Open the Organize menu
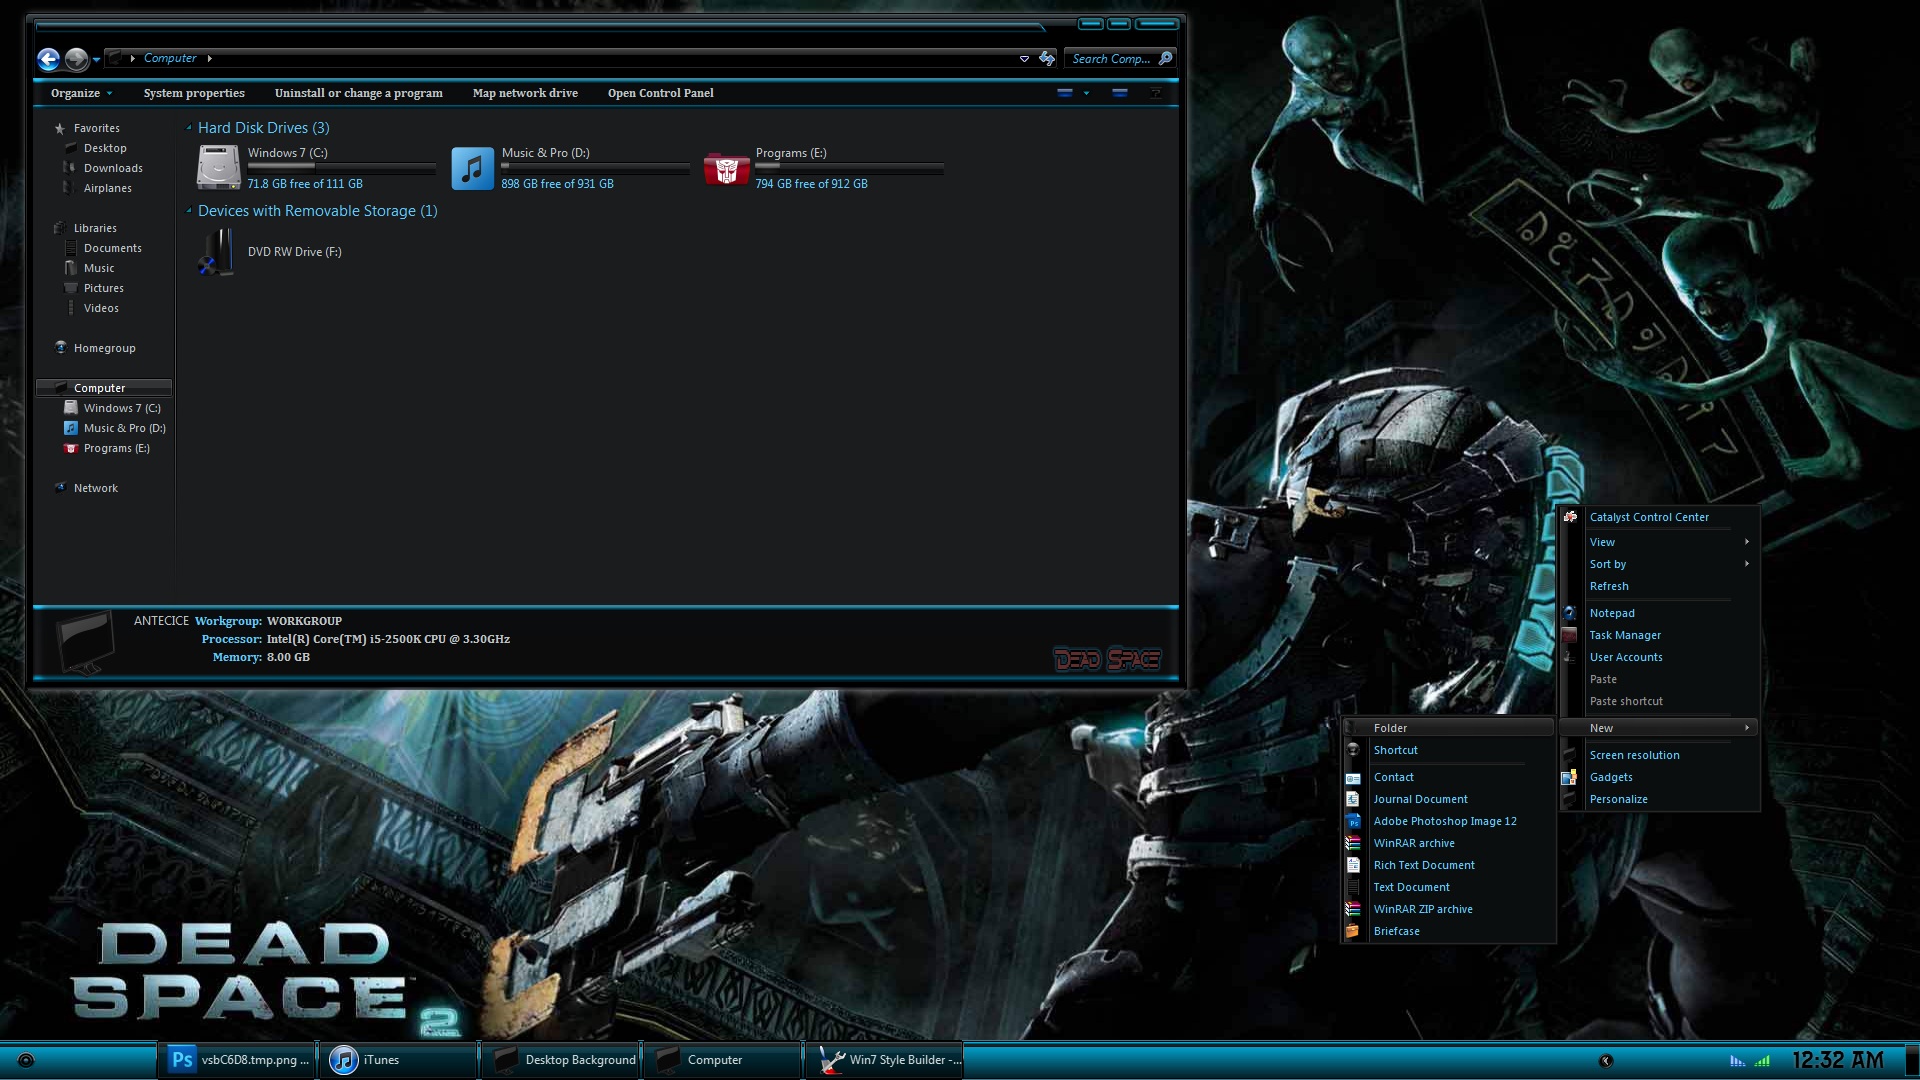The width and height of the screenshot is (1920, 1080). coord(81,93)
